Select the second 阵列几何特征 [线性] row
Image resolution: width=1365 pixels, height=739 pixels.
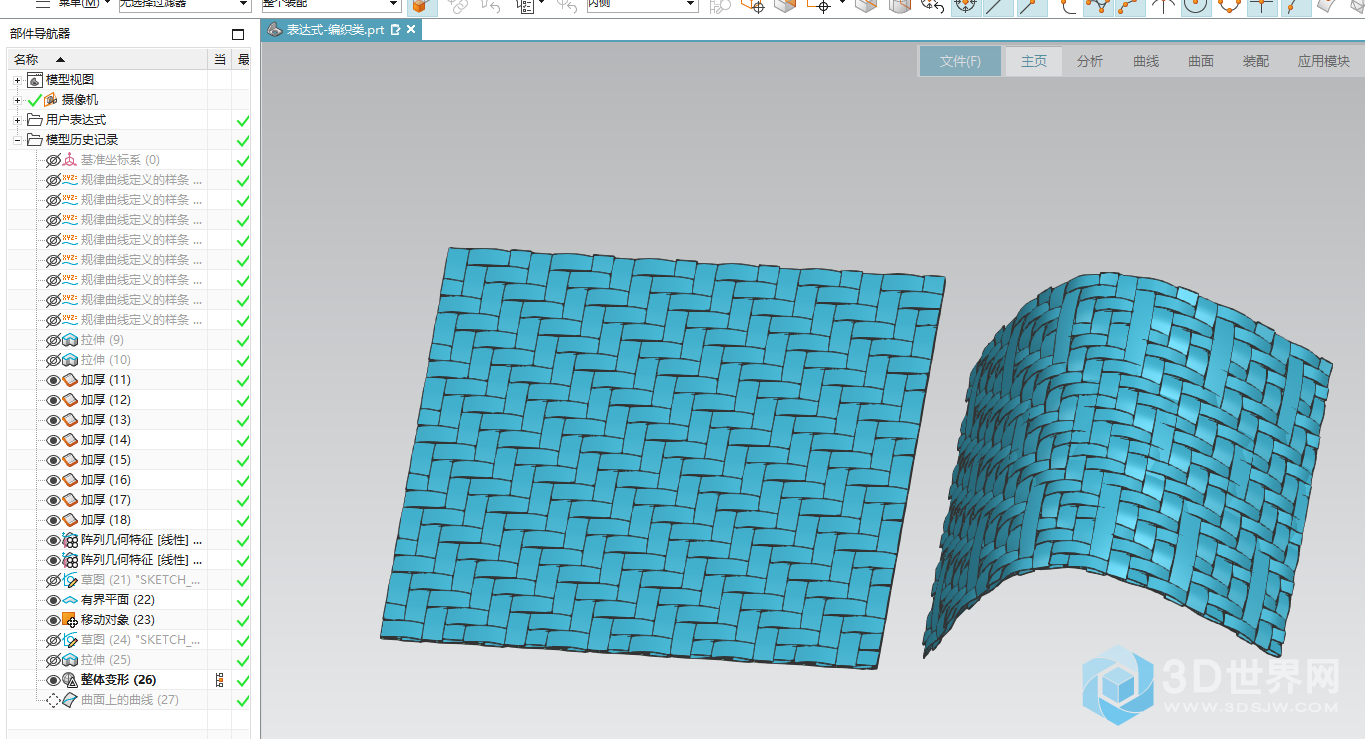click(x=129, y=560)
